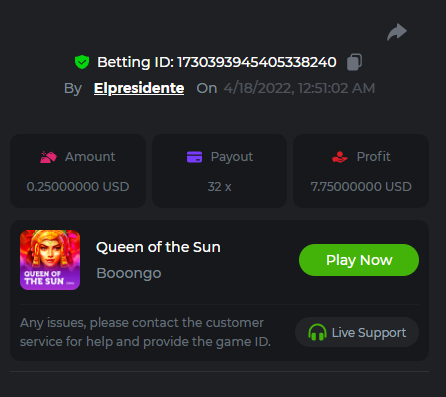Open Live Support chat

coord(357,332)
